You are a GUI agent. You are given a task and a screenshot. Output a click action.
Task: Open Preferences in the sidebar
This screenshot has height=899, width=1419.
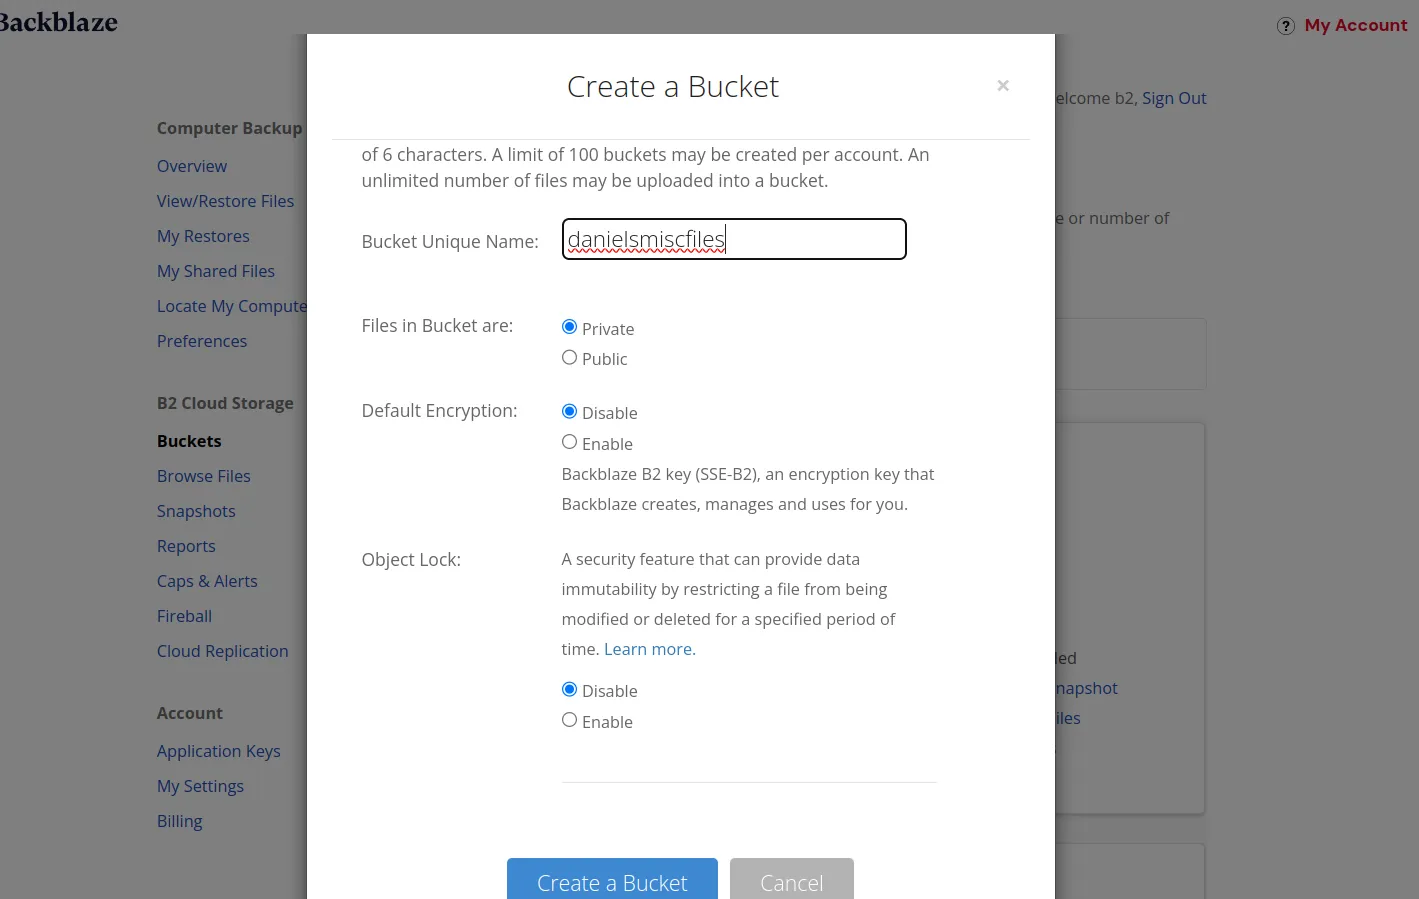pos(202,341)
